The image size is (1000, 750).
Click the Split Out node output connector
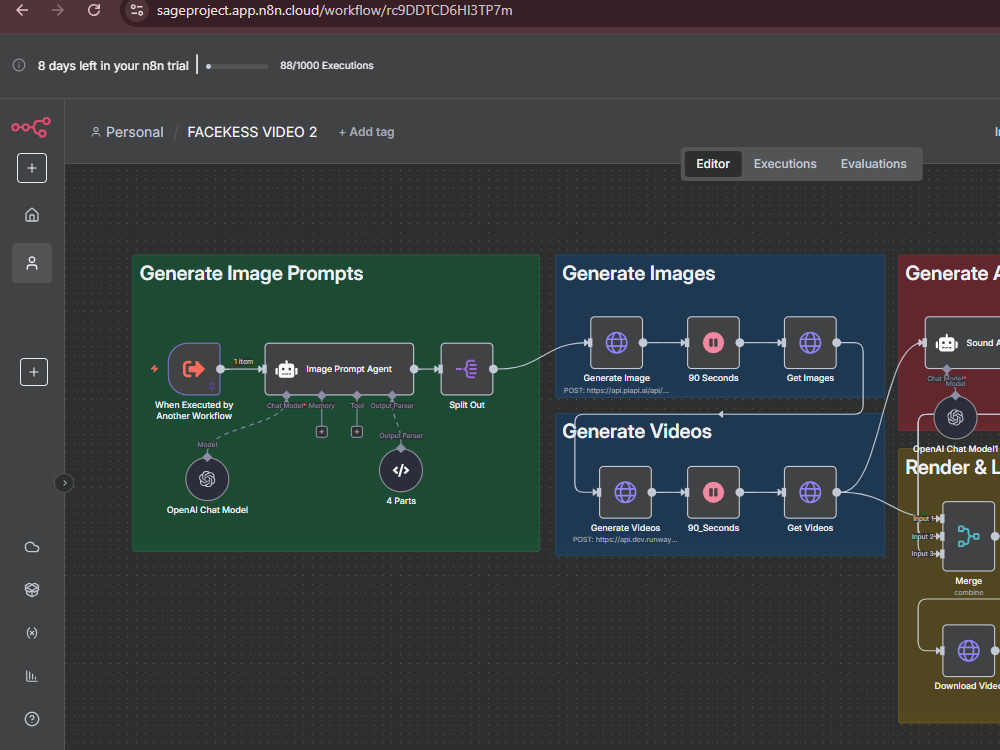click(x=493, y=369)
